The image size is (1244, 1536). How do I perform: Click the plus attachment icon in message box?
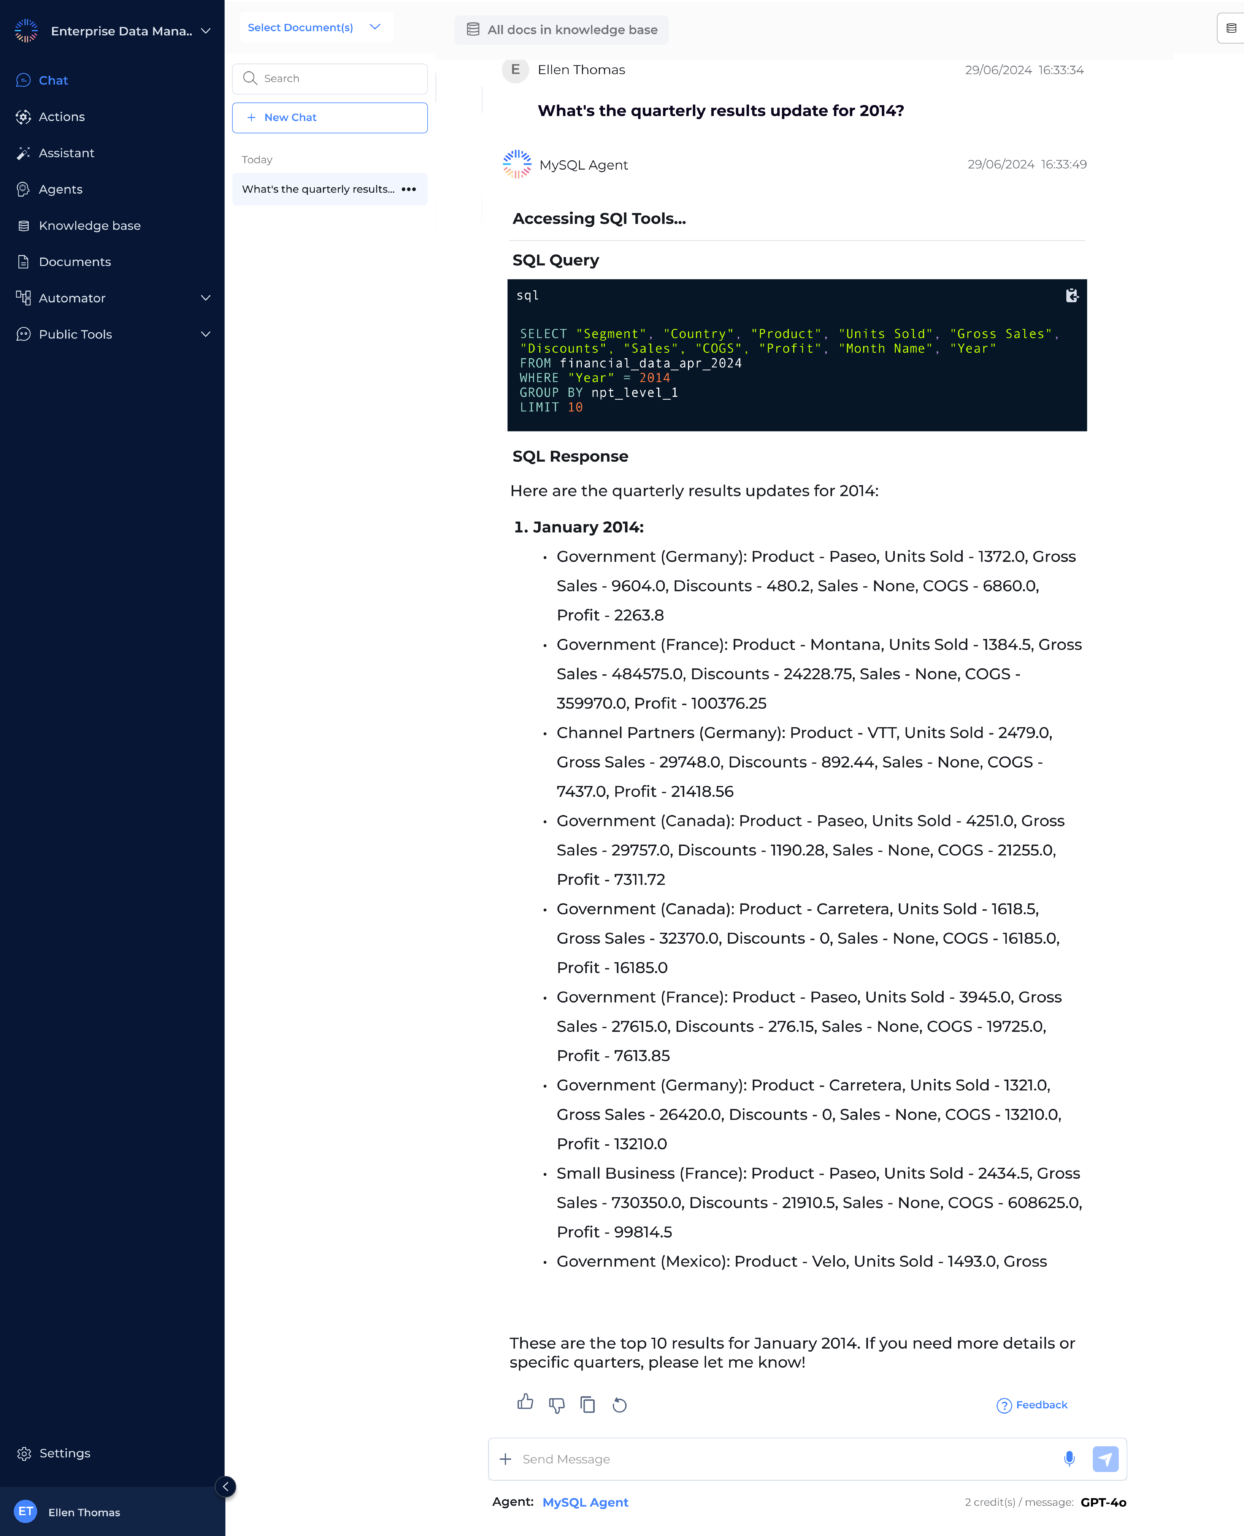(506, 1459)
